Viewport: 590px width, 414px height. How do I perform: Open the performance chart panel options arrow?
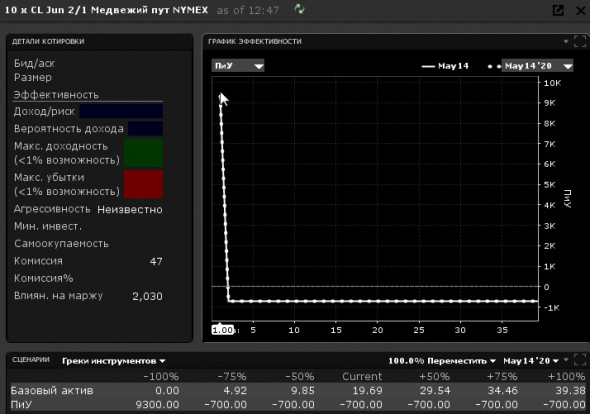point(566,41)
